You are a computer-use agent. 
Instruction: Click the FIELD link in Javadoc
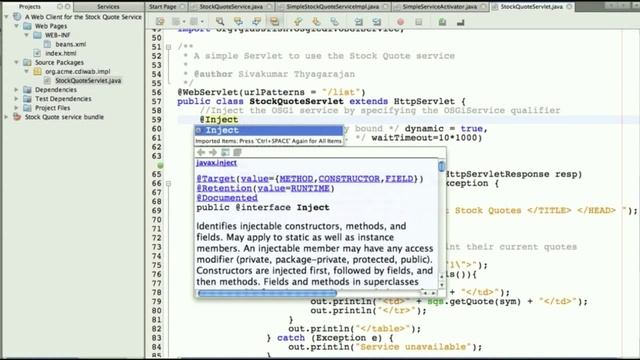[399, 179]
